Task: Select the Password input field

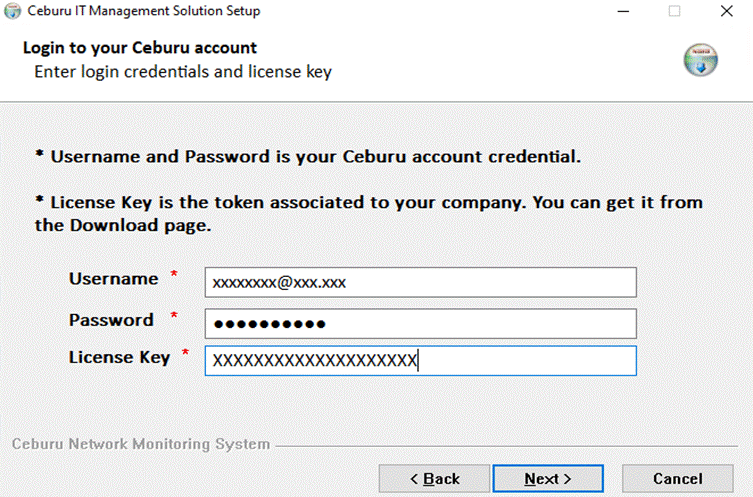Action: [x=421, y=324]
